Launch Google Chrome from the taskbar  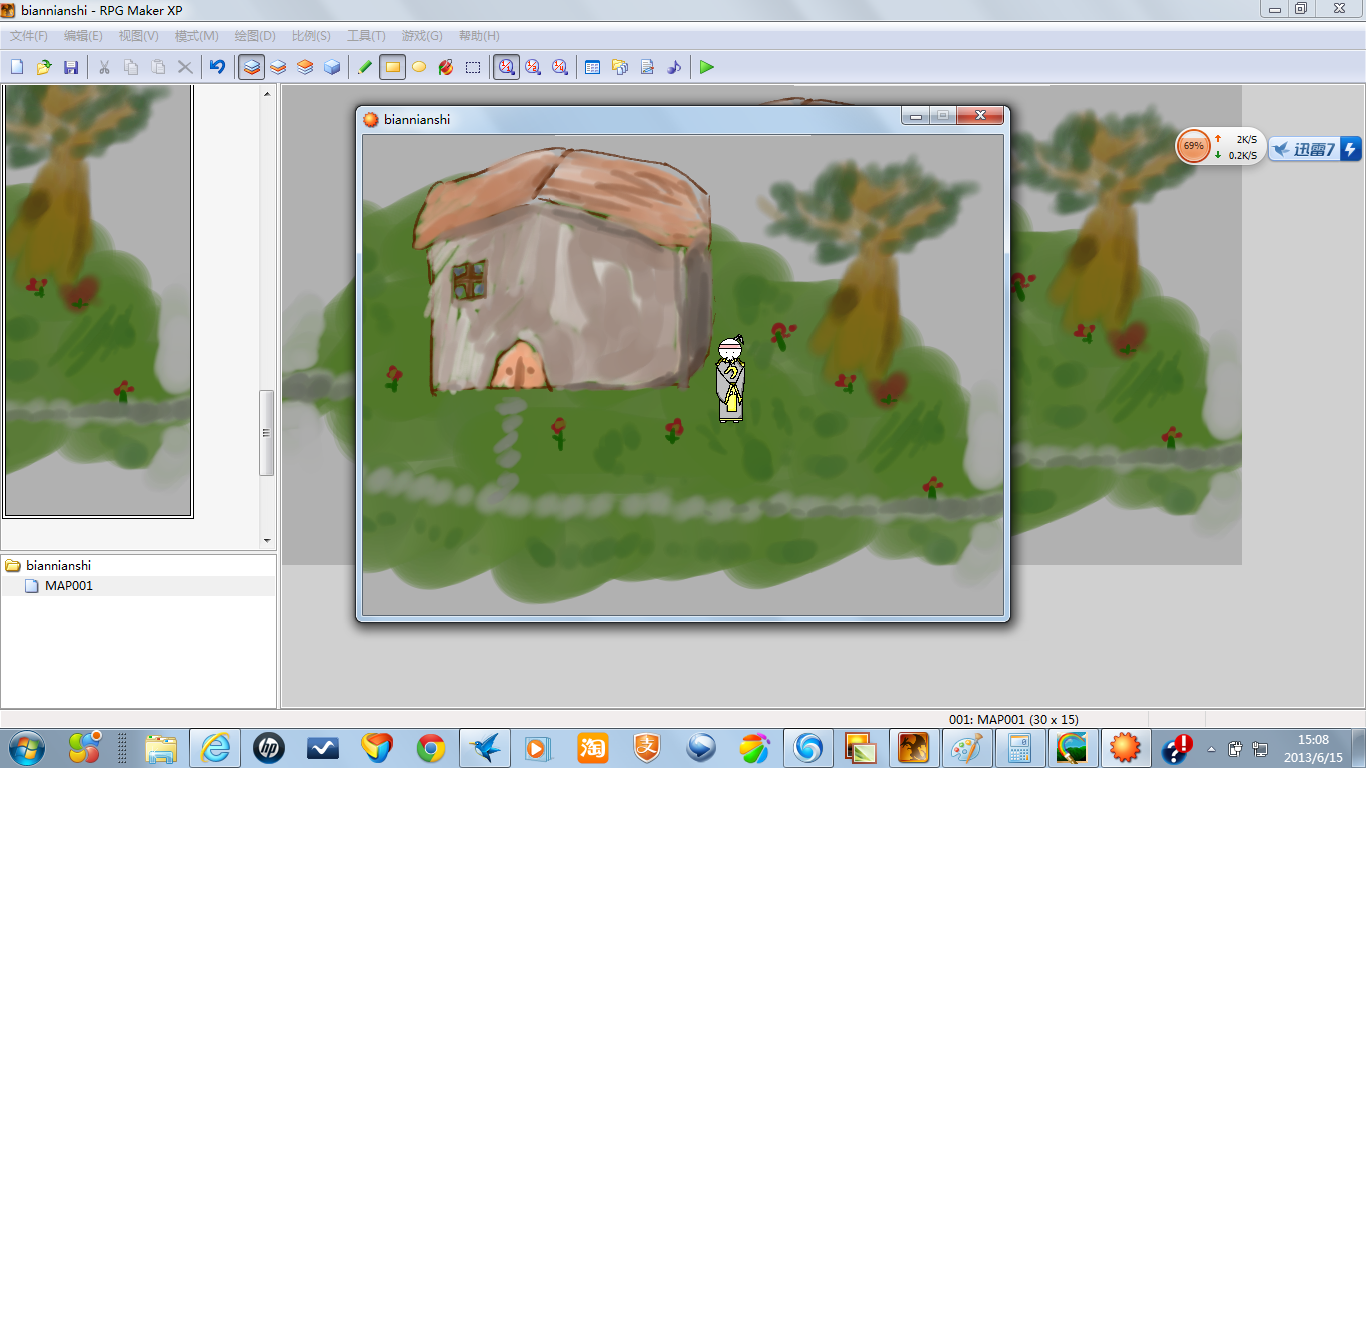[x=431, y=748]
